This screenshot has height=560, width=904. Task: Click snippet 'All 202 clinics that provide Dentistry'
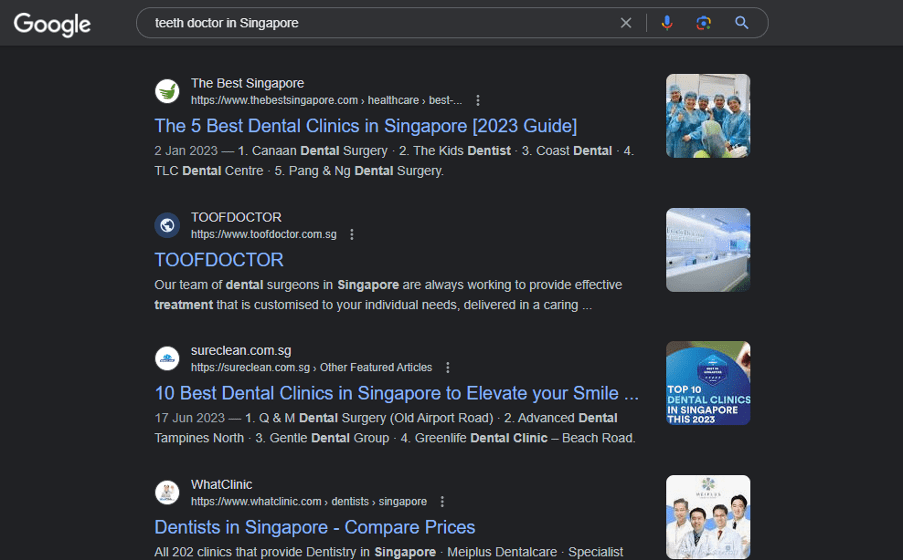[389, 552]
